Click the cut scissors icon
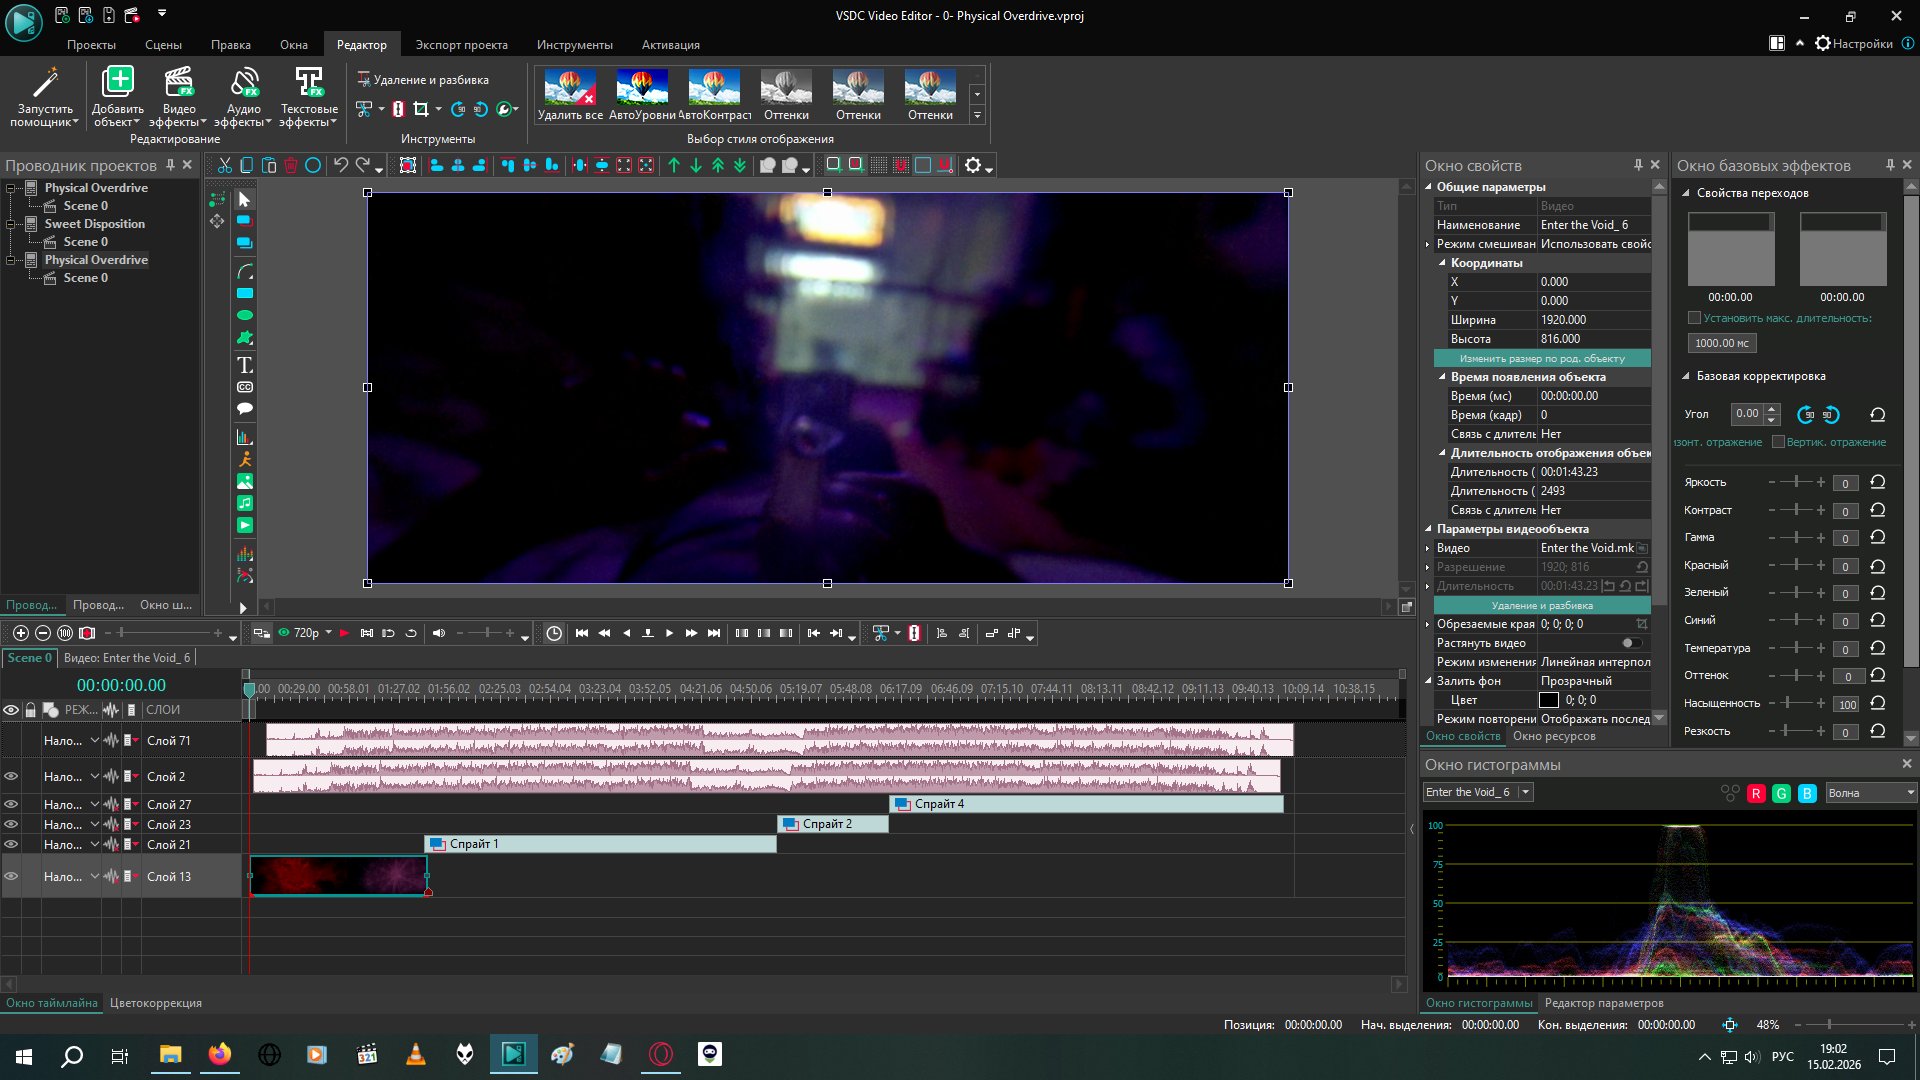Viewport: 1920px width, 1080px height. pyautogui.click(x=225, y=165)
